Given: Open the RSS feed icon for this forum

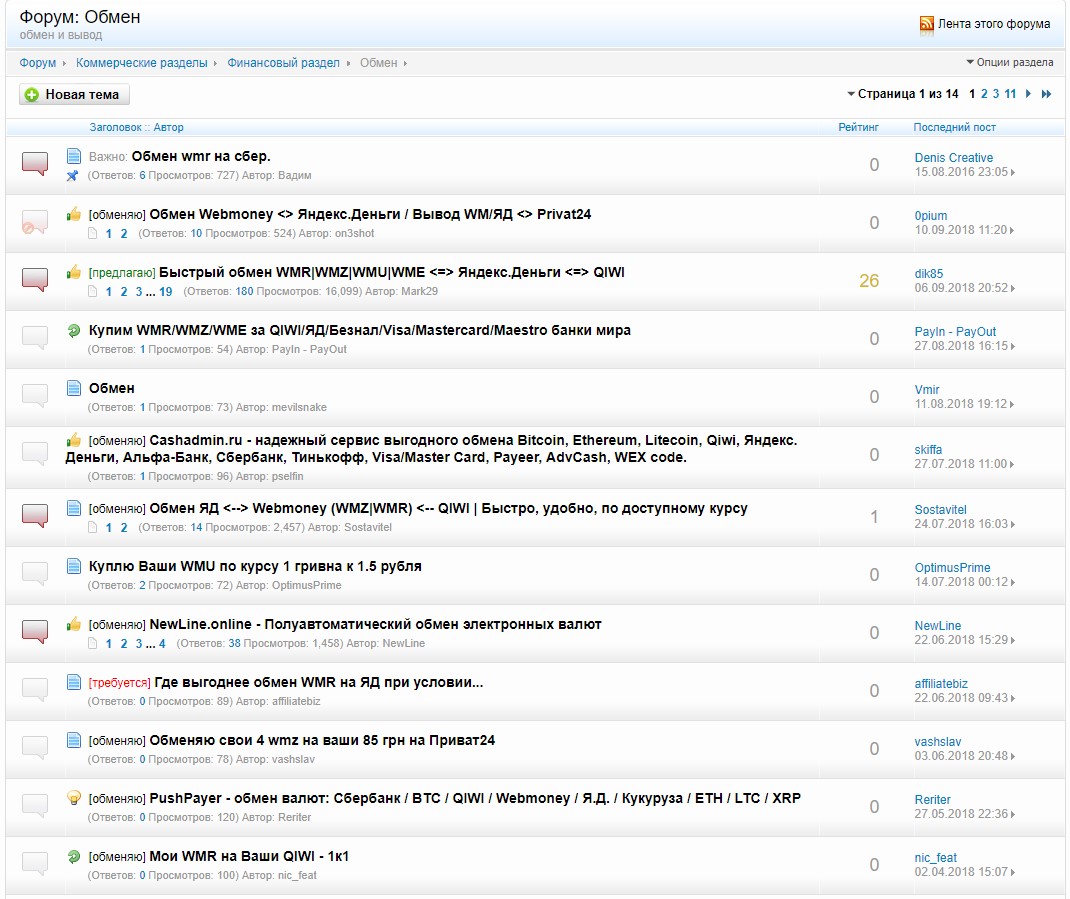Looking at the screenshot, I should (x=926, y=24).
